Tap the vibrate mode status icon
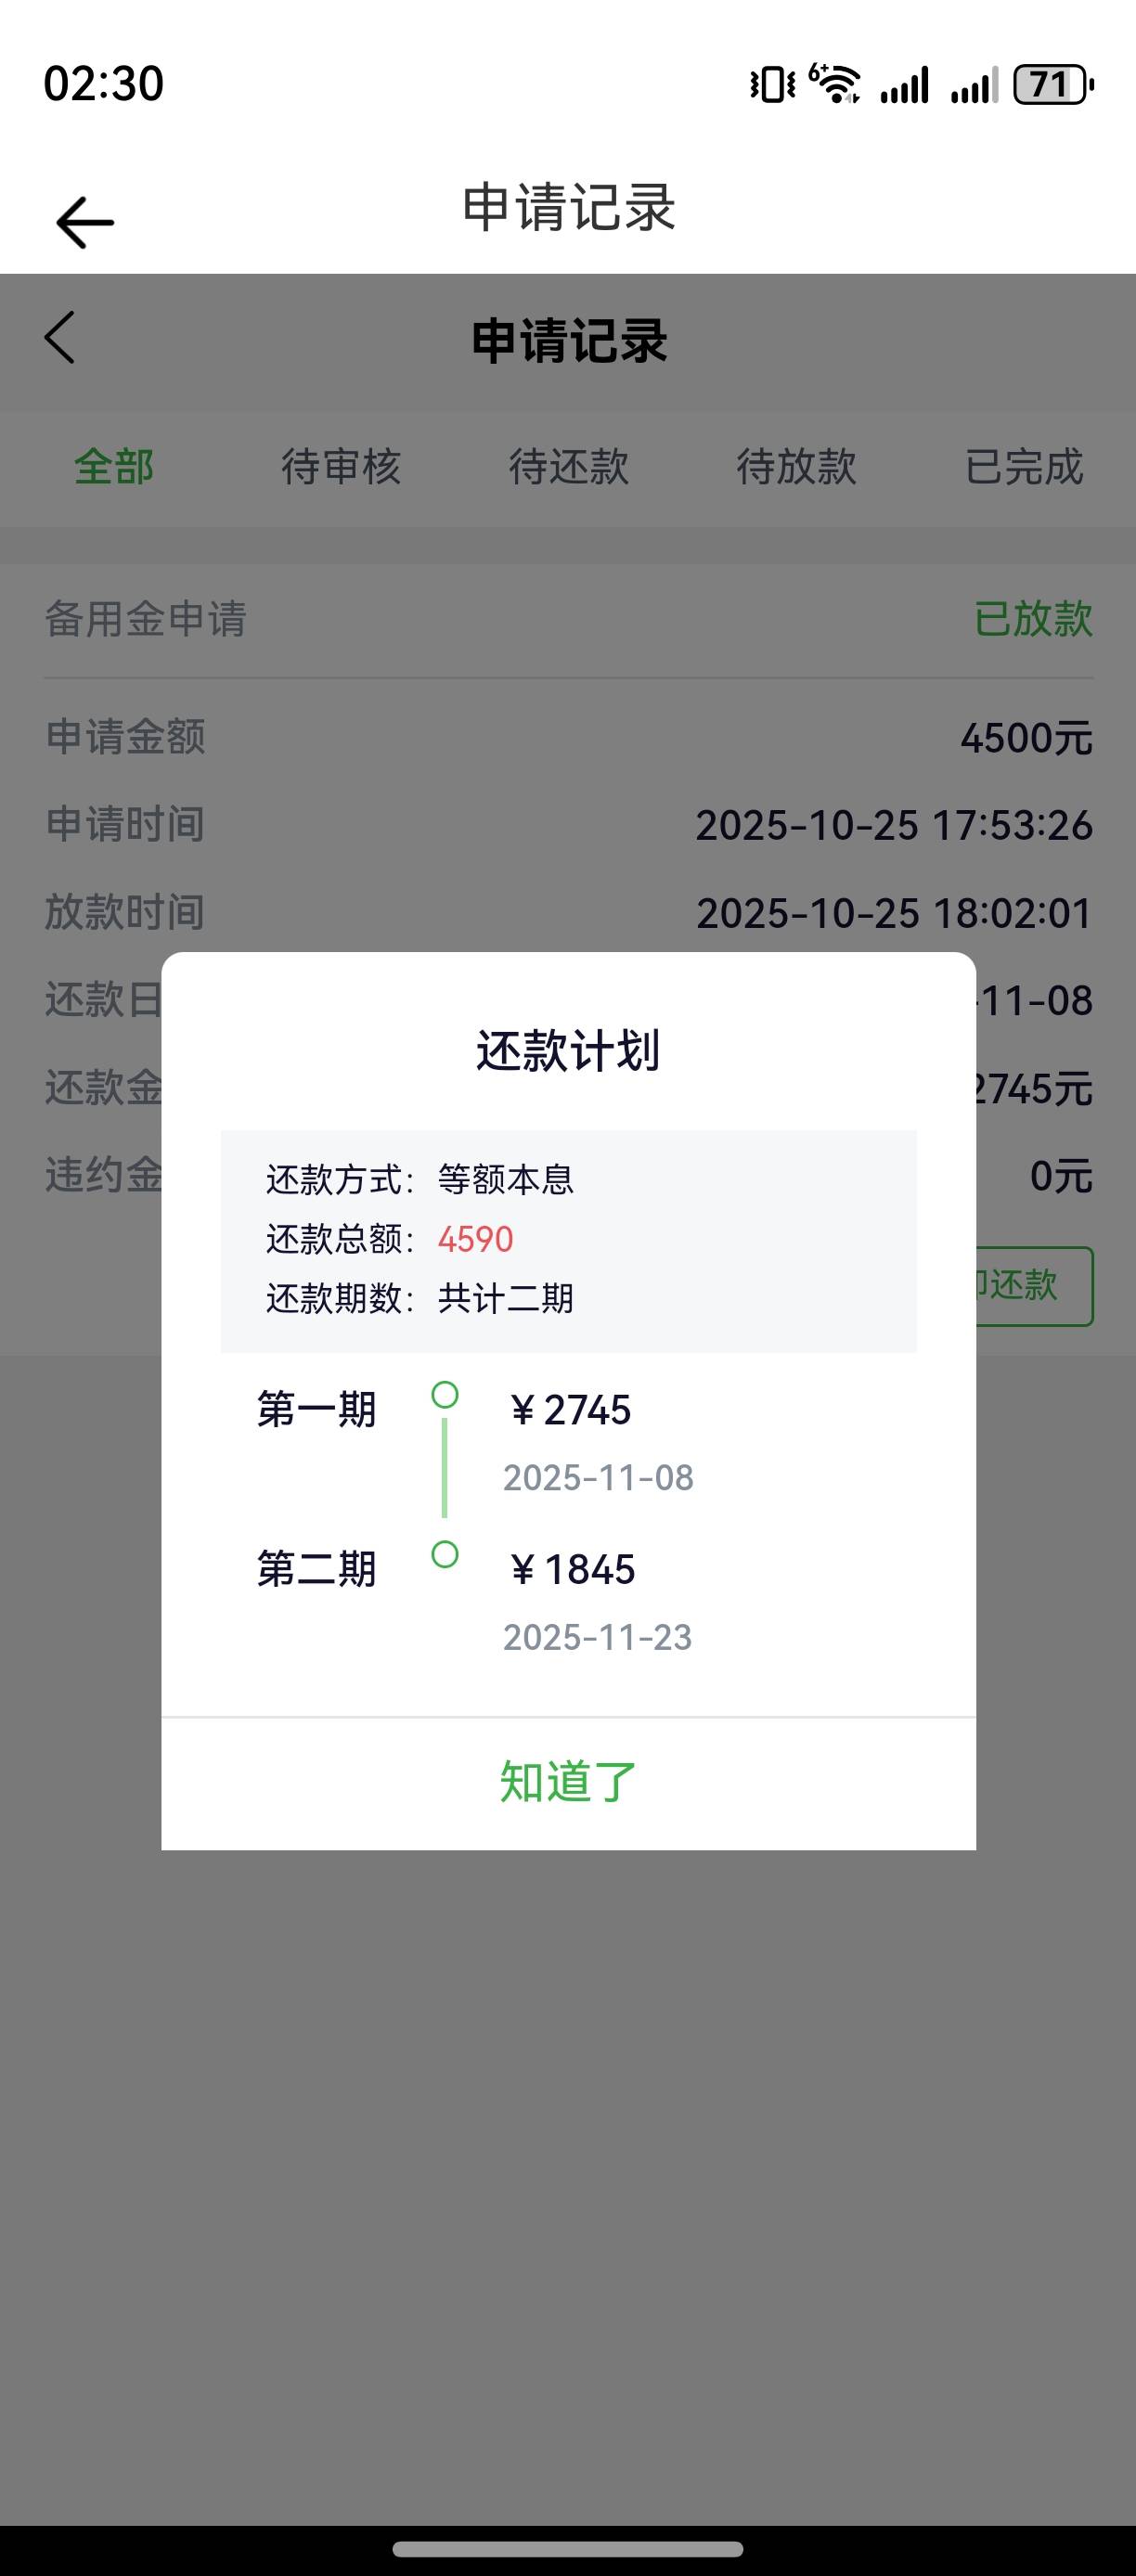Screen dimensions: 1136x2576 coord(772,85)
